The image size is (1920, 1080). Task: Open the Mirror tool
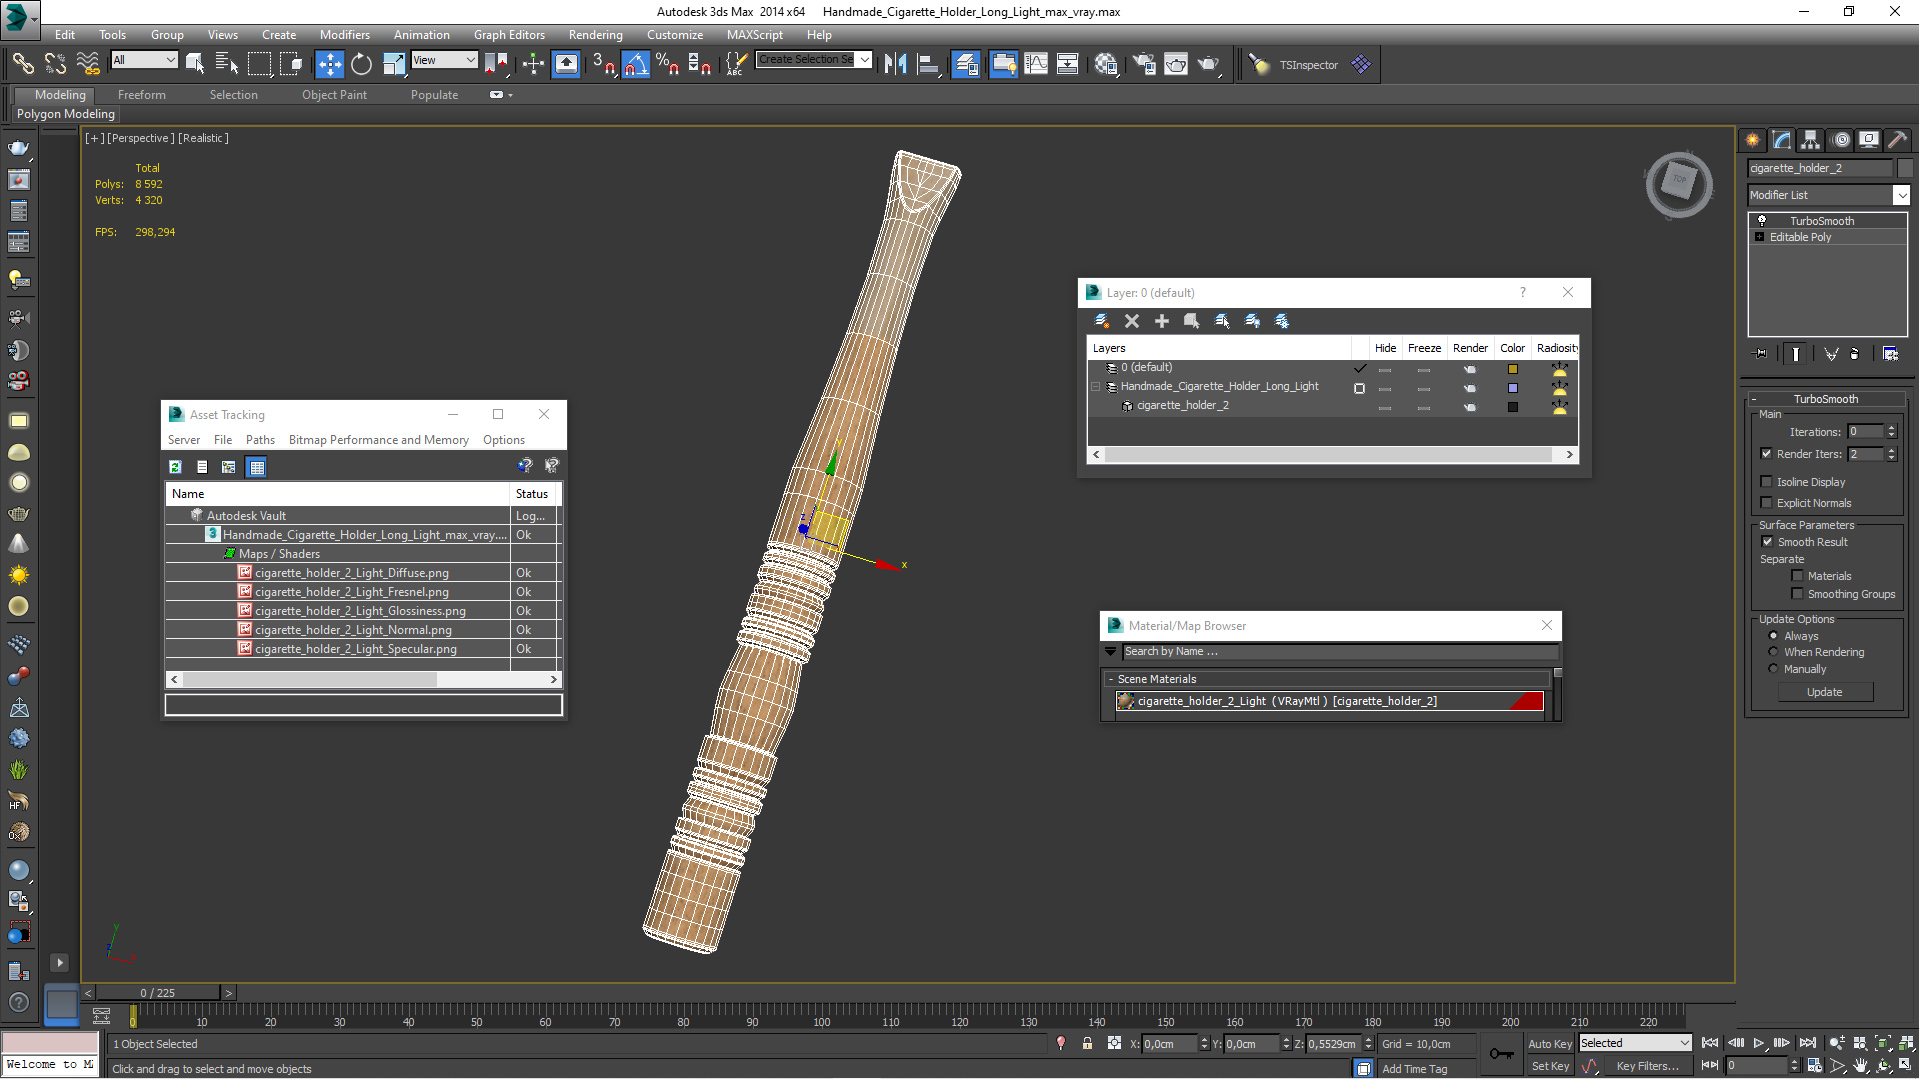click(x=895, y=65)
